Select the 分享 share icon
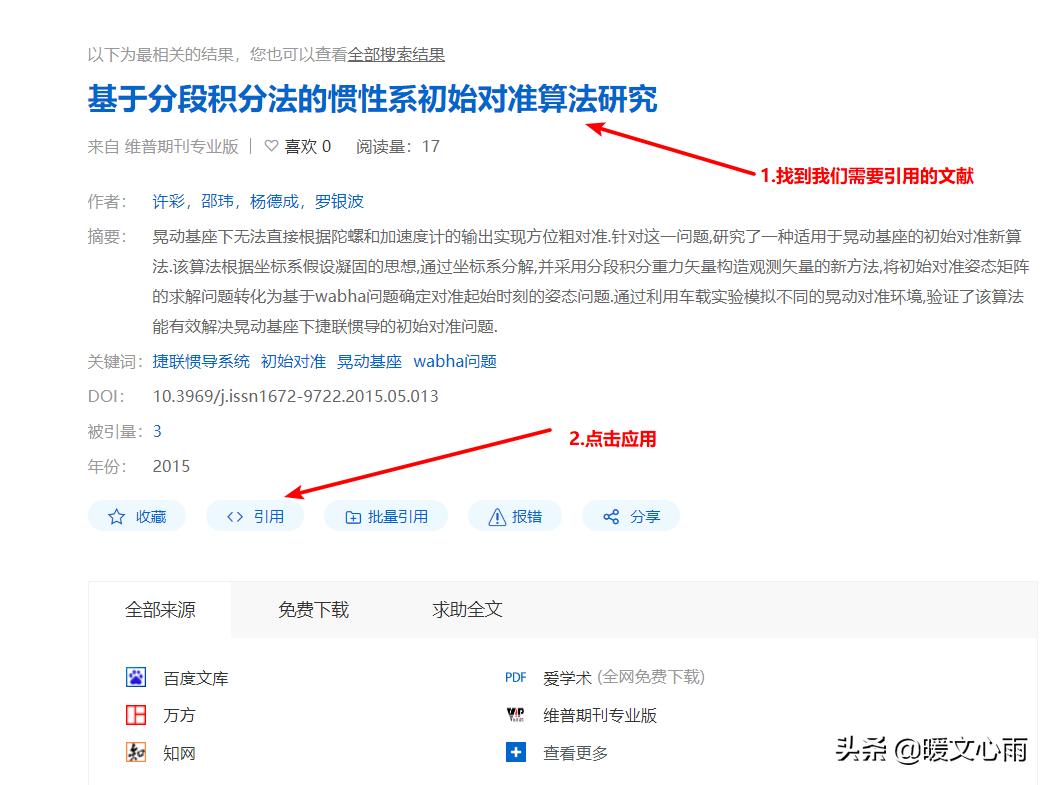Screen dimensions: 1050x785 pyautogui.click(x=610, y=516)
